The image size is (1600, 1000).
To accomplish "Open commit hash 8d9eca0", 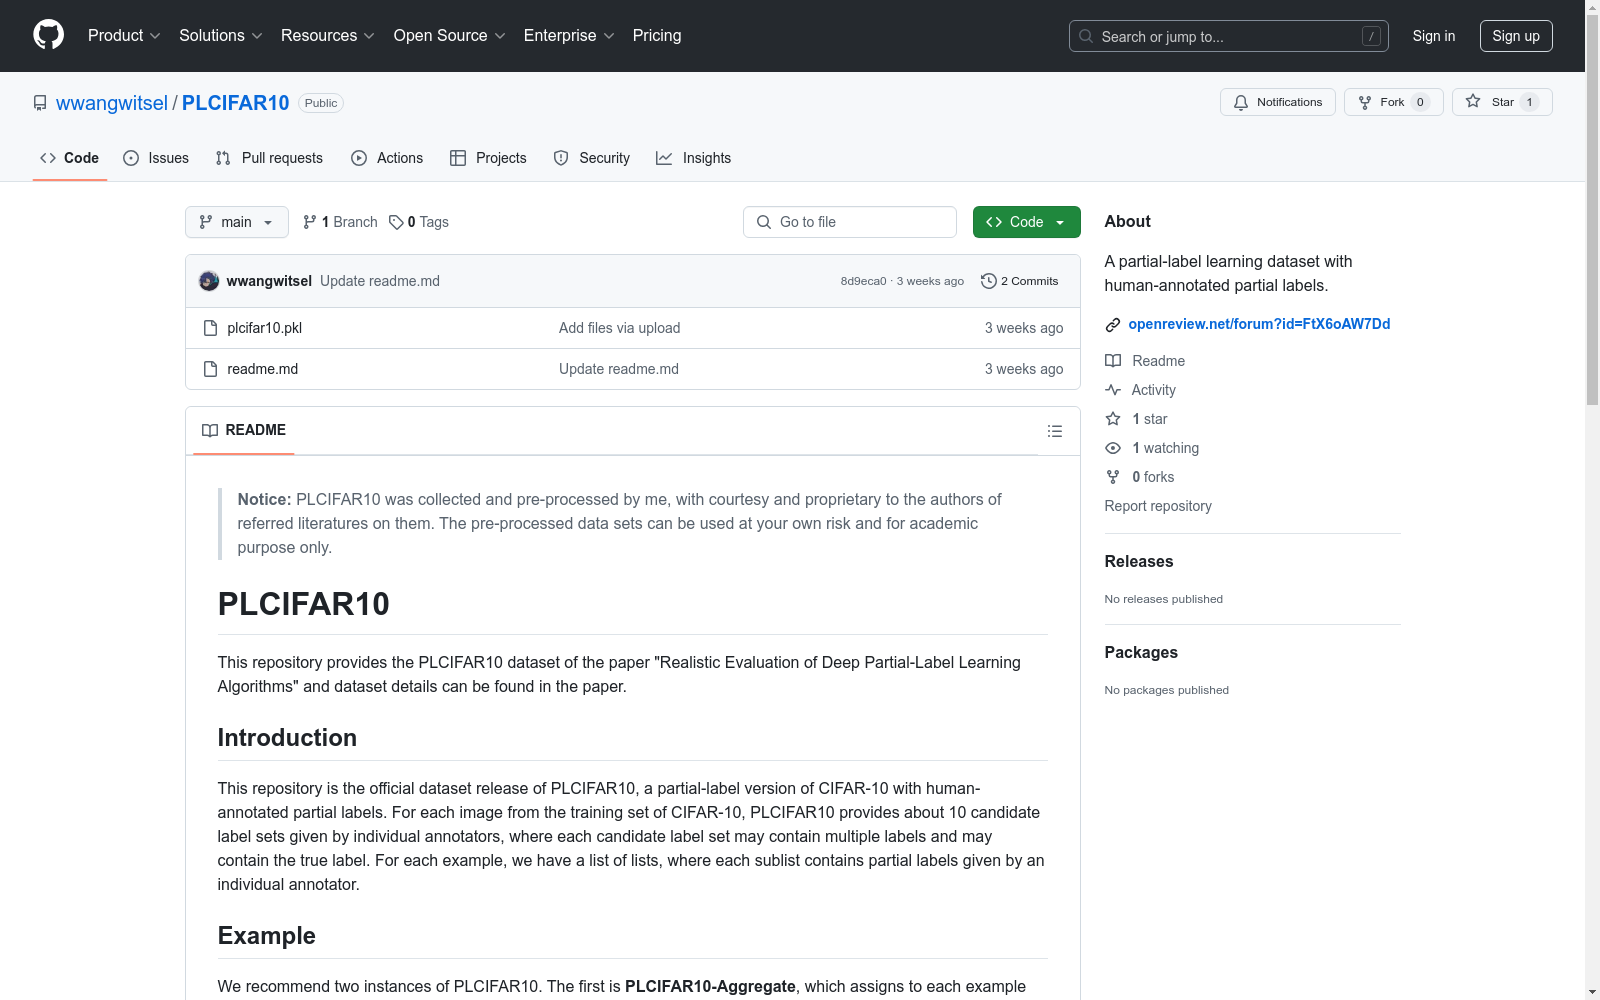I will 864,281.
